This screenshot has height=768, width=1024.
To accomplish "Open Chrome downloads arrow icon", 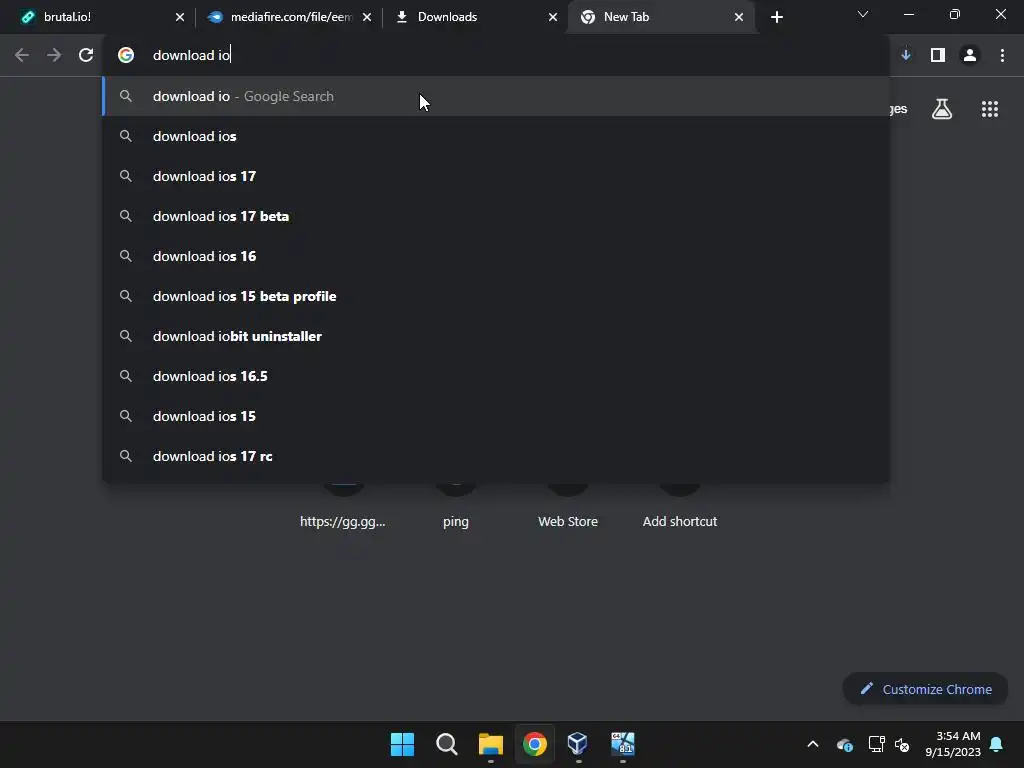I will (x=906, y=56).
